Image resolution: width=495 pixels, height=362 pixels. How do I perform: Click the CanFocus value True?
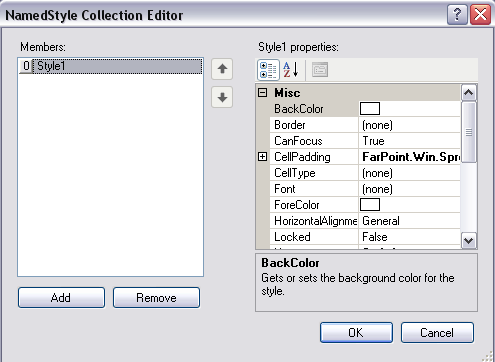(373, 141)
